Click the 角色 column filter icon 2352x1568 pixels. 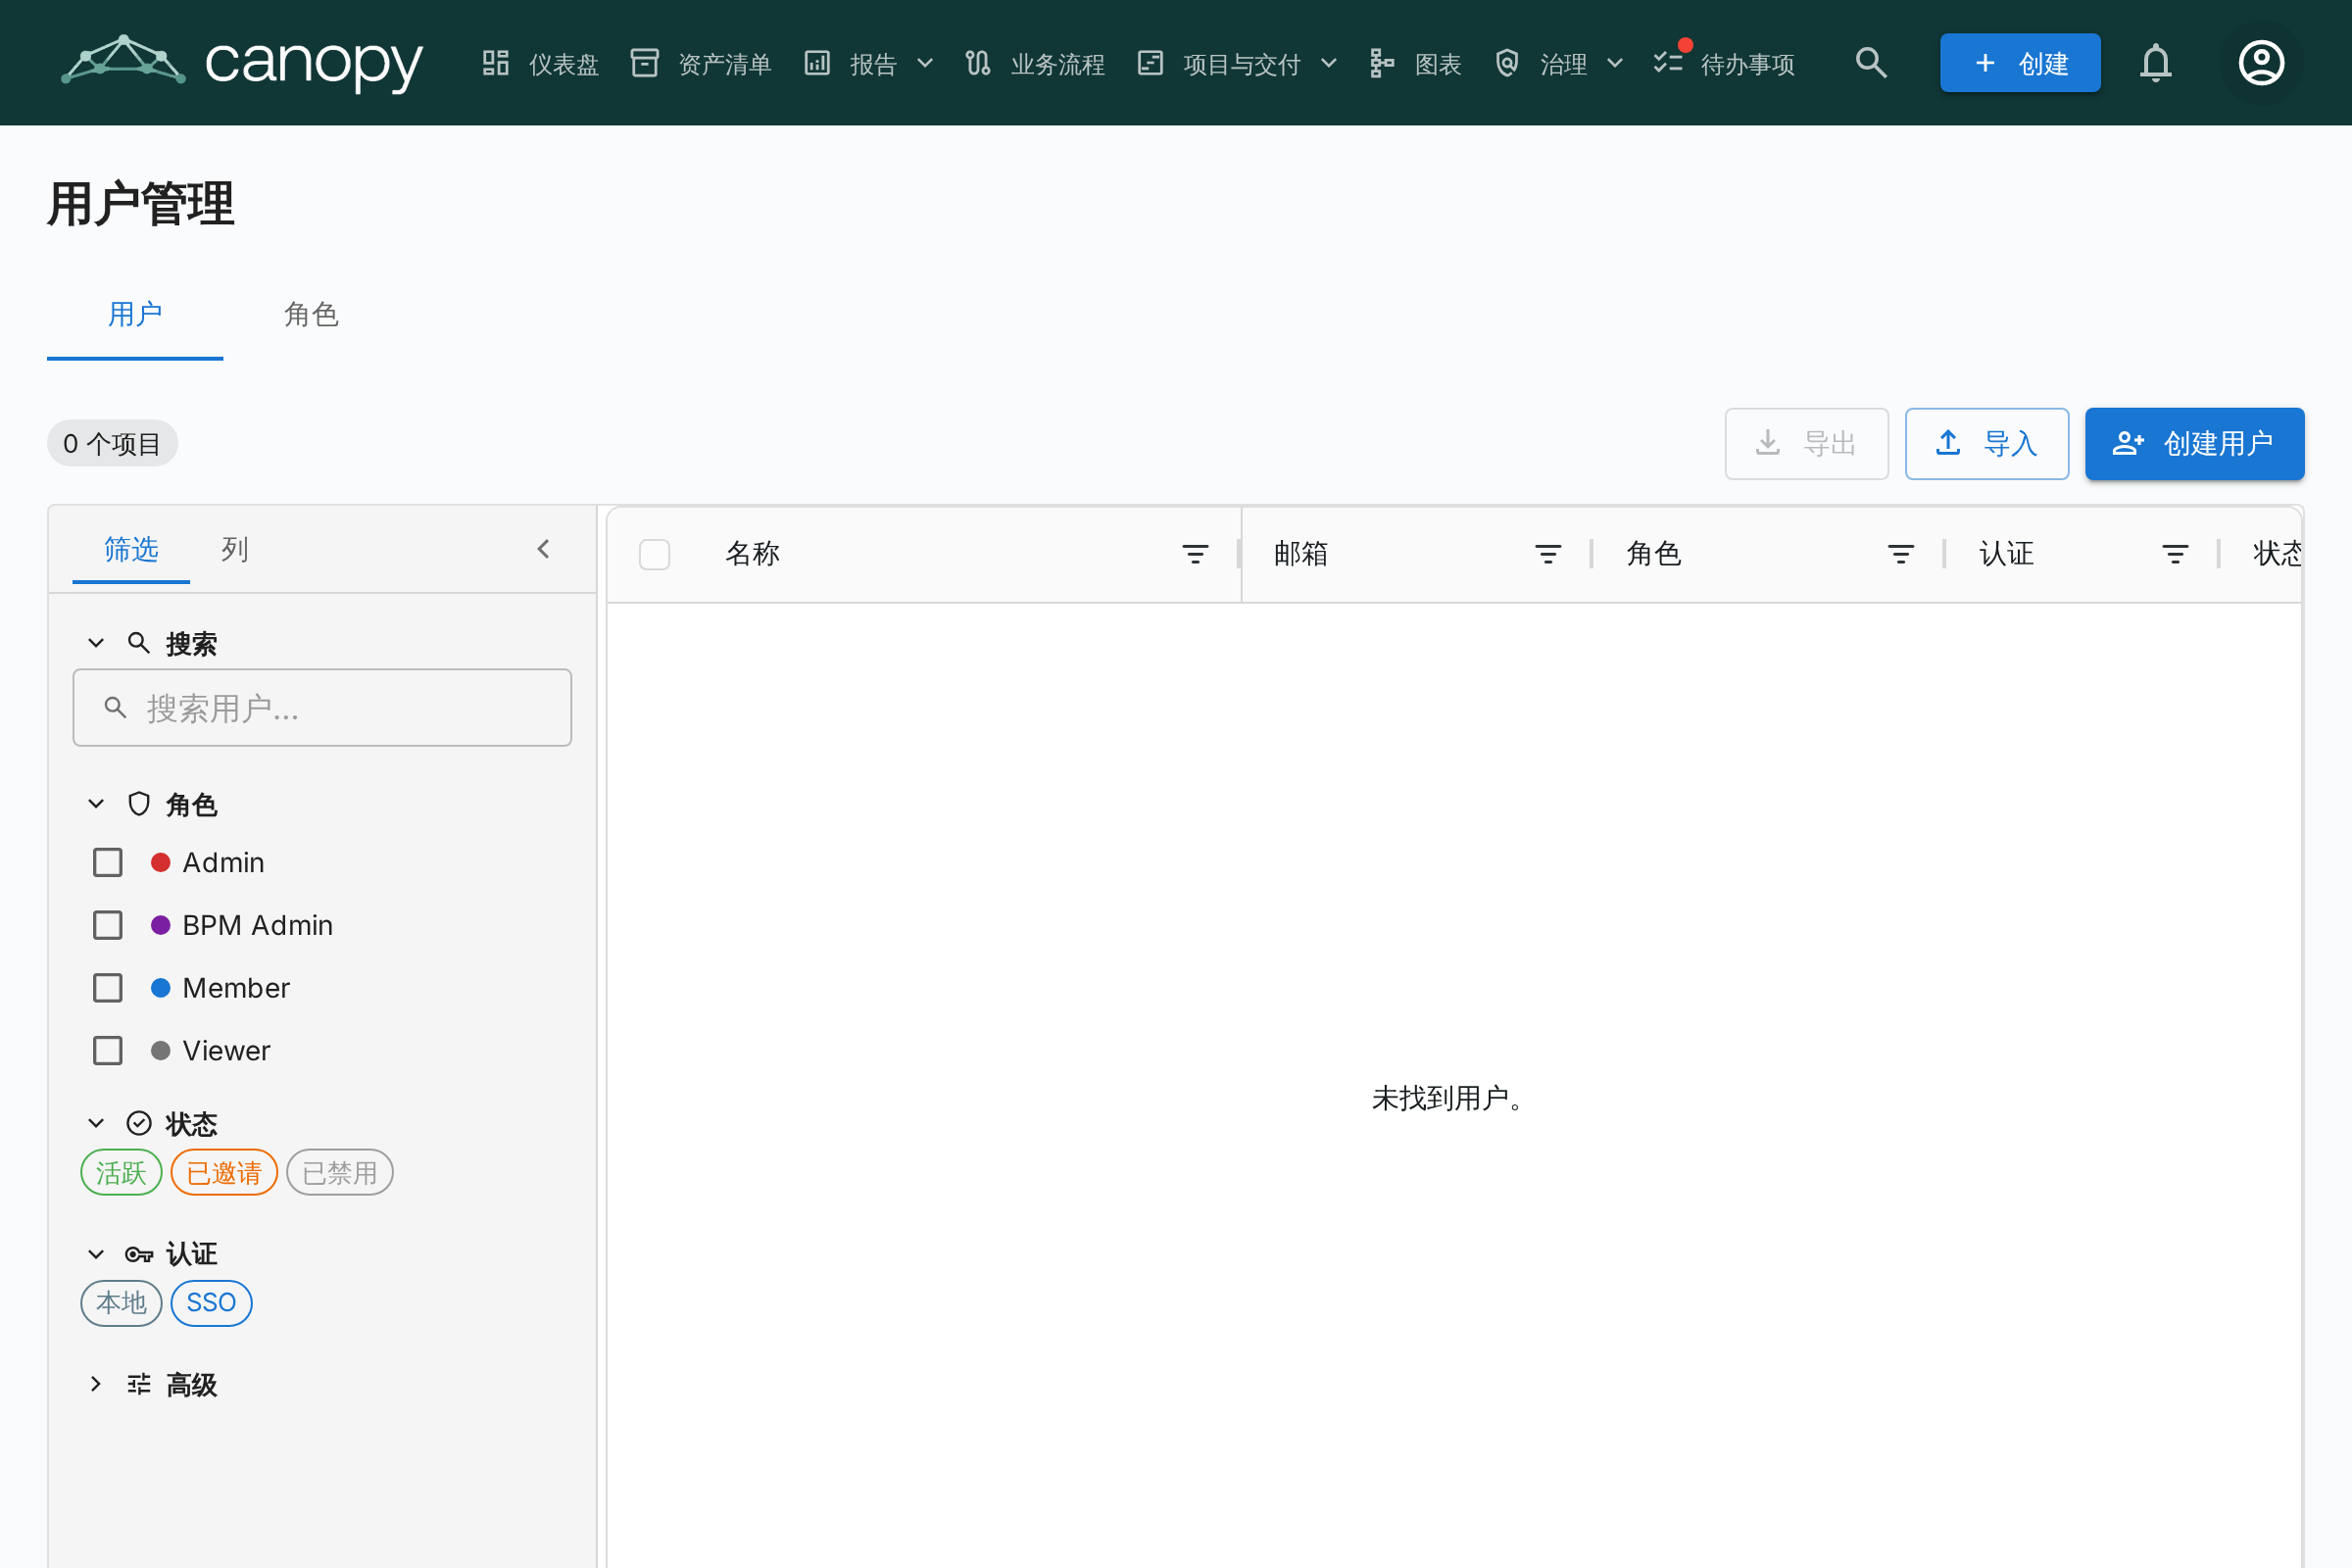point(1901,554)
